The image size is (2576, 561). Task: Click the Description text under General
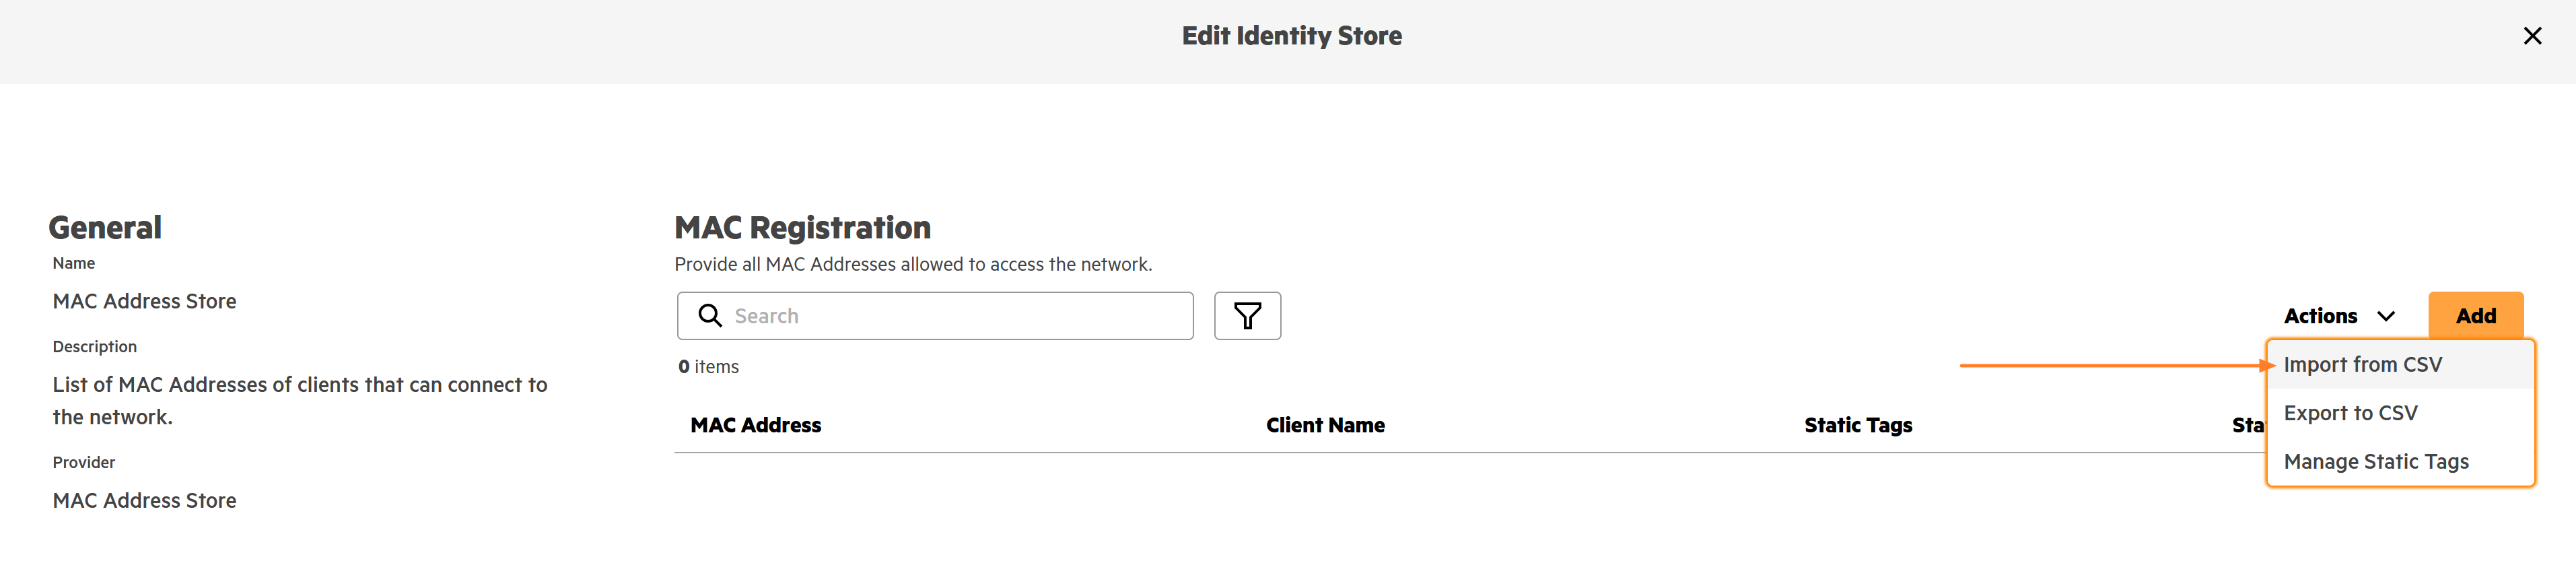pos(300,401)
